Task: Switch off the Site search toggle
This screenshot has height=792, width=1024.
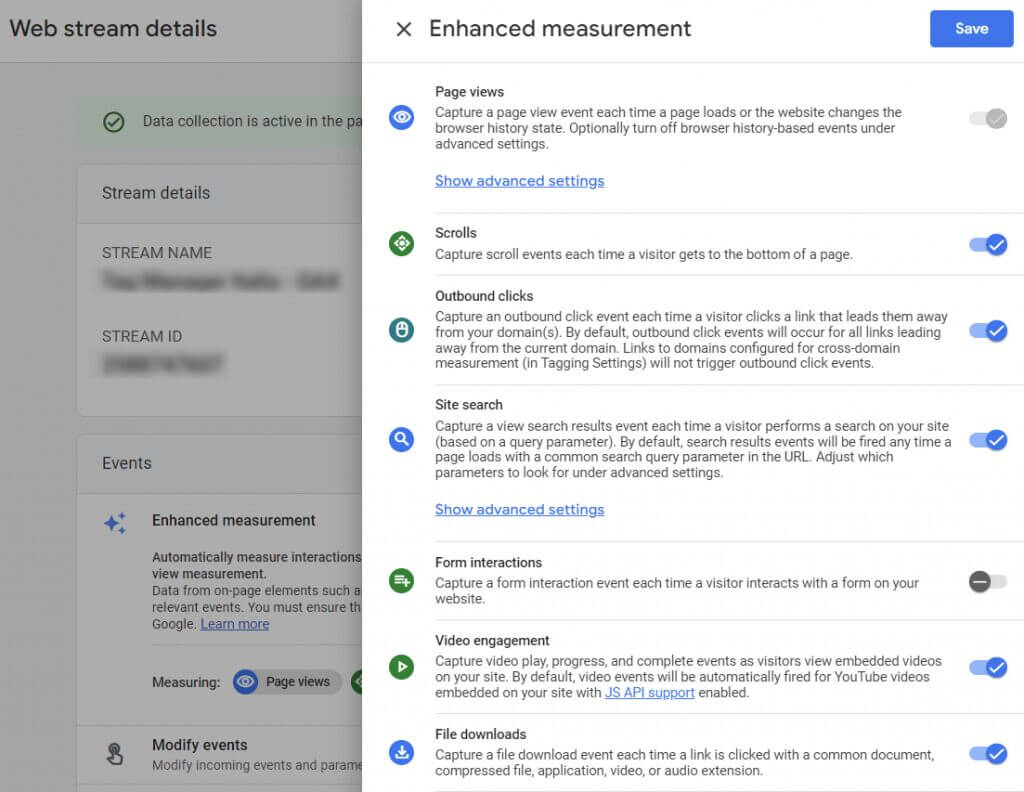Action: (988, 440)
